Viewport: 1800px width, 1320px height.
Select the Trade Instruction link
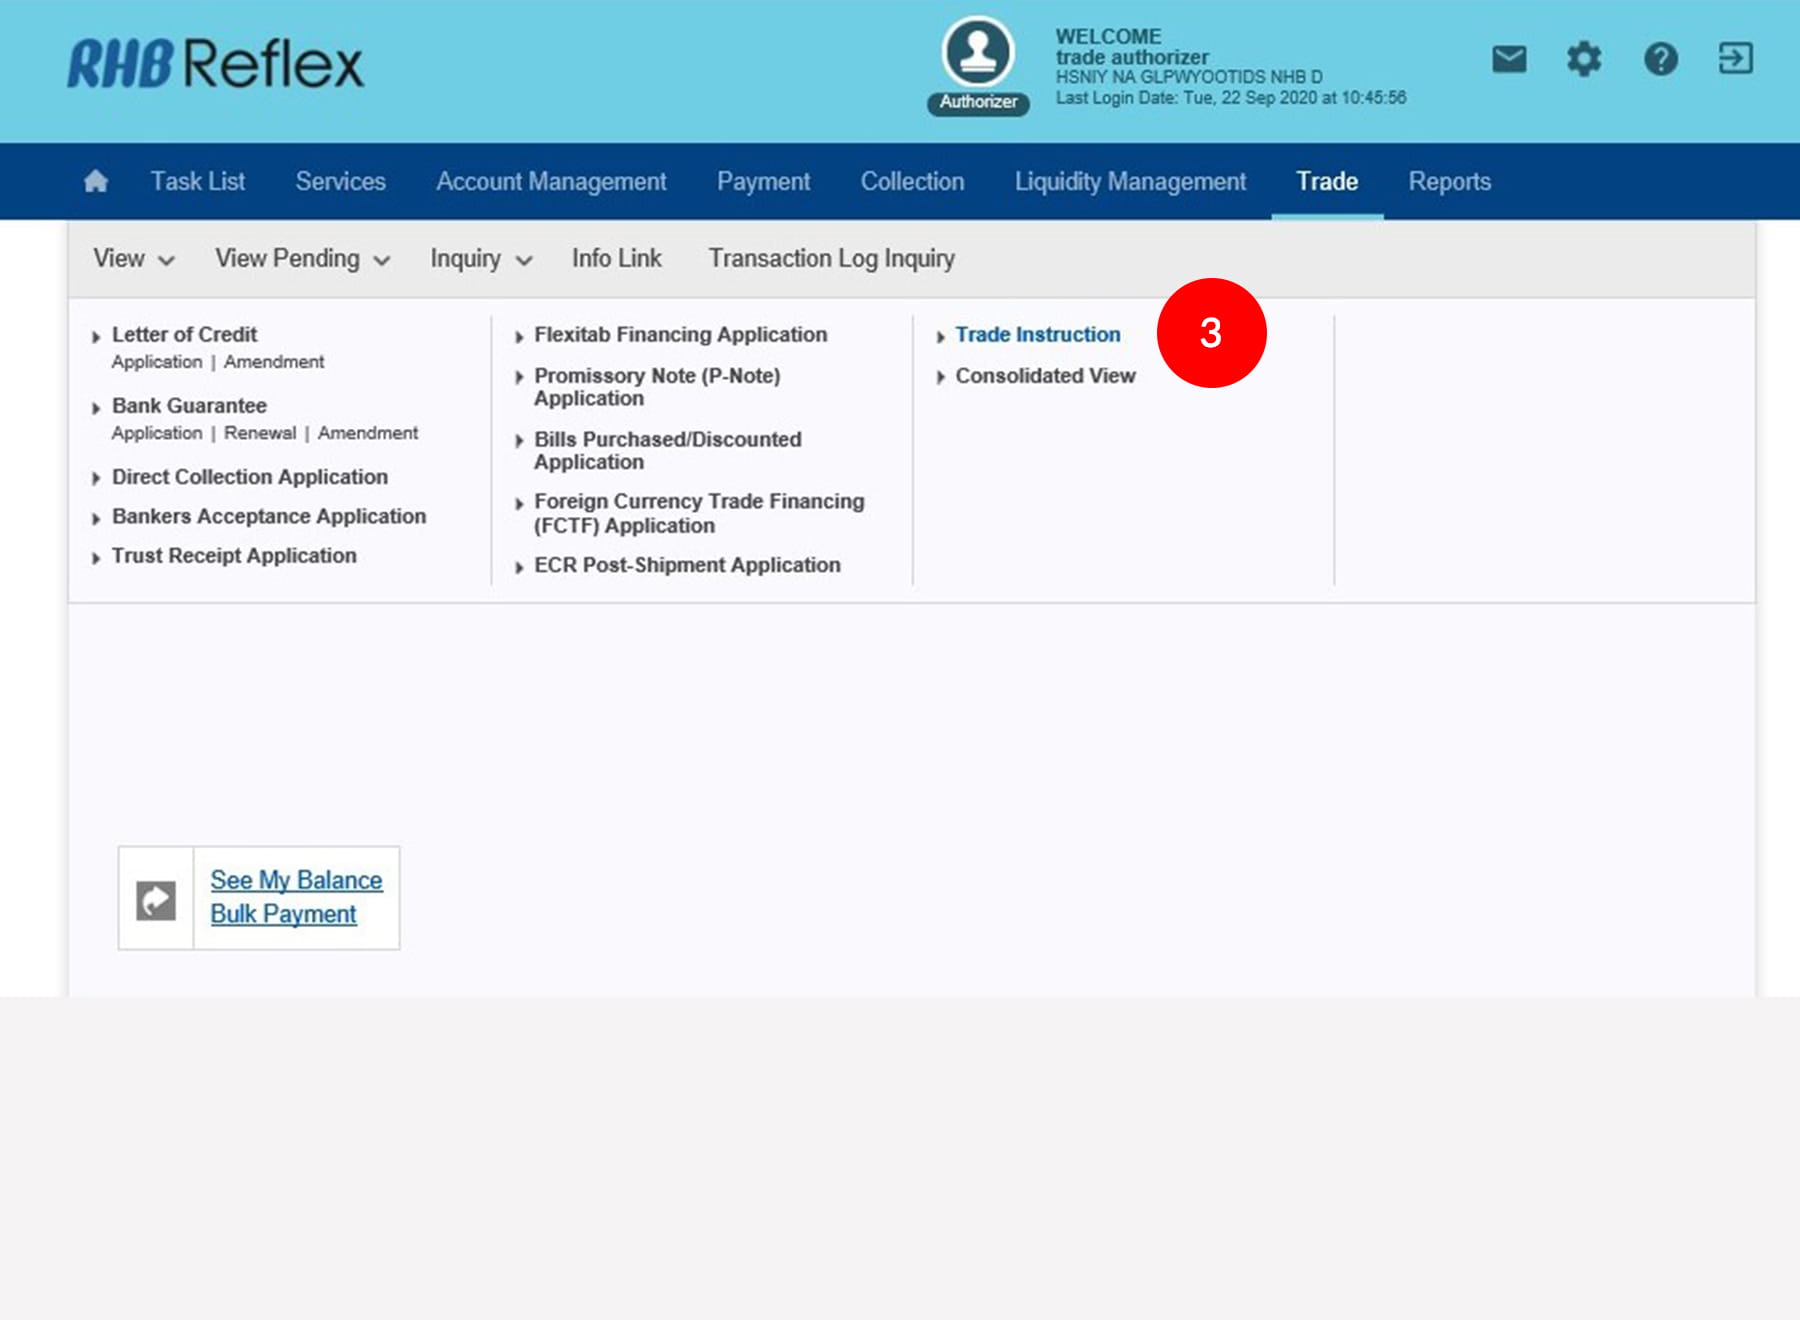point(1037,335)
